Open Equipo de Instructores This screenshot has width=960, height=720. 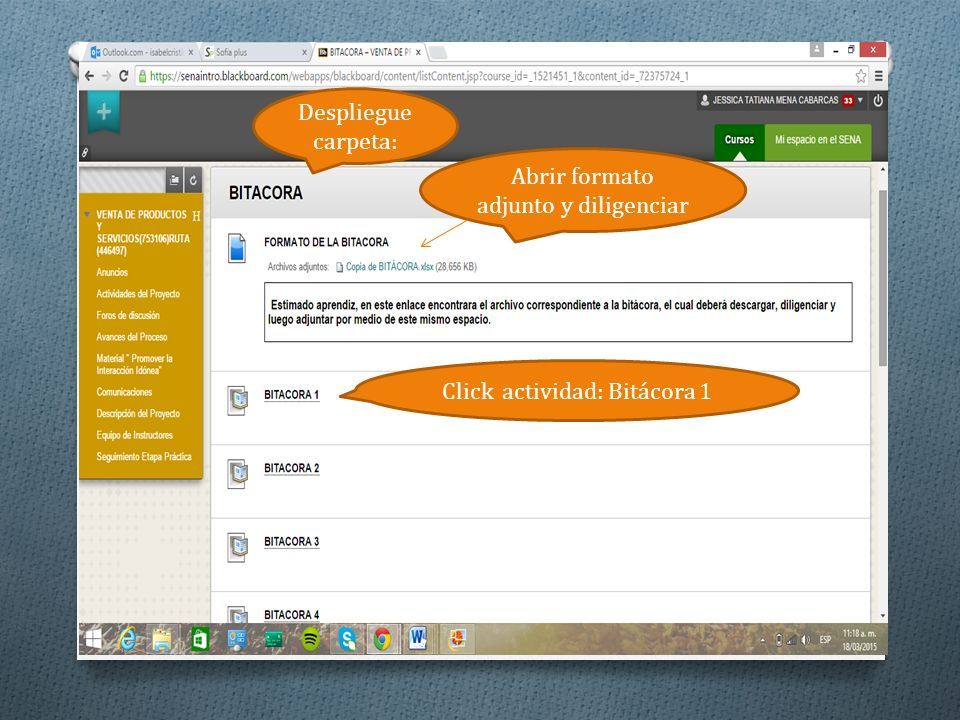pos(135,435)
